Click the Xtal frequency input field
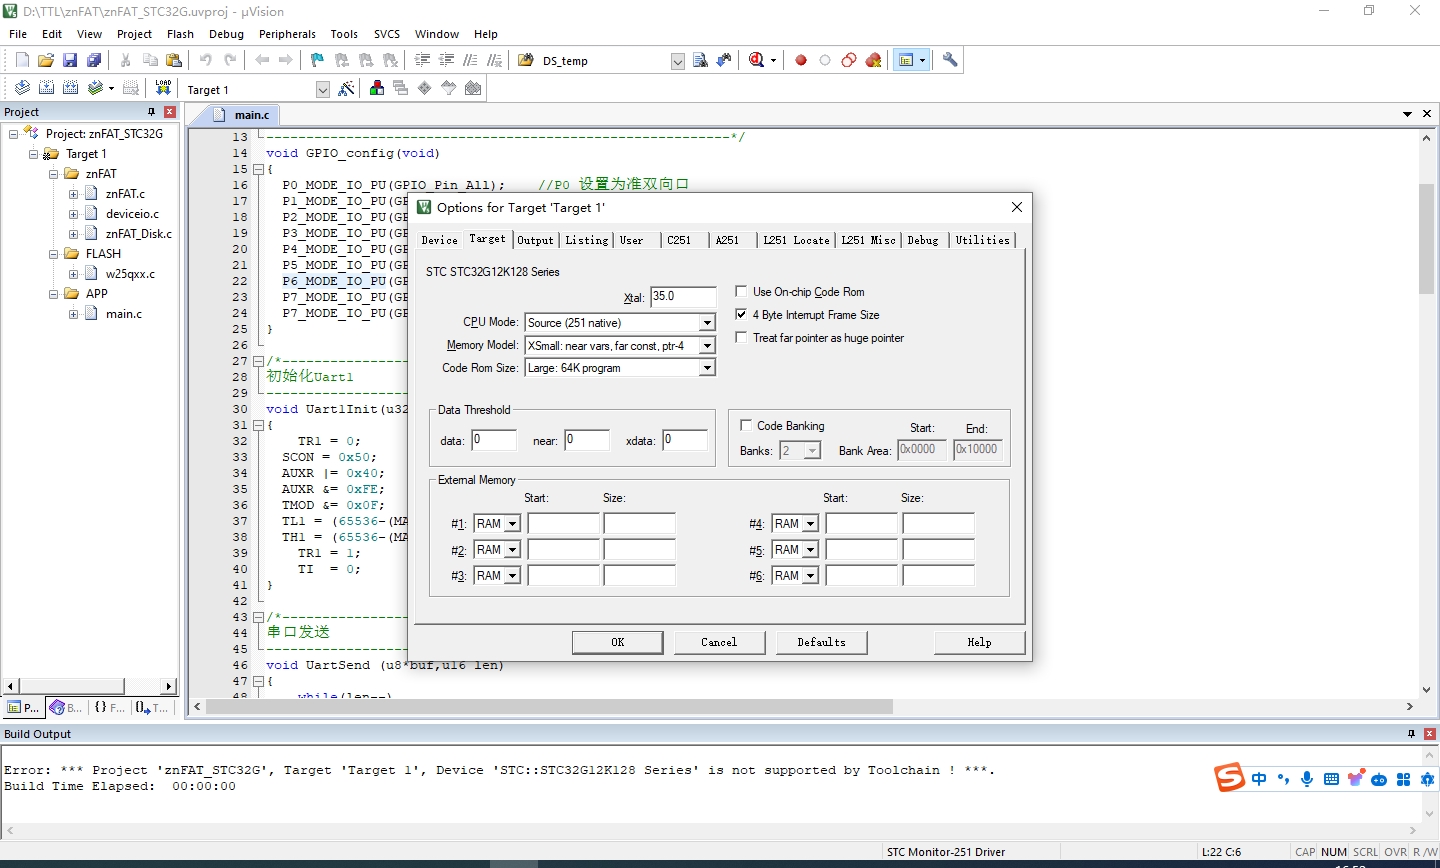Screen dimensions: 1440x868 683,297
